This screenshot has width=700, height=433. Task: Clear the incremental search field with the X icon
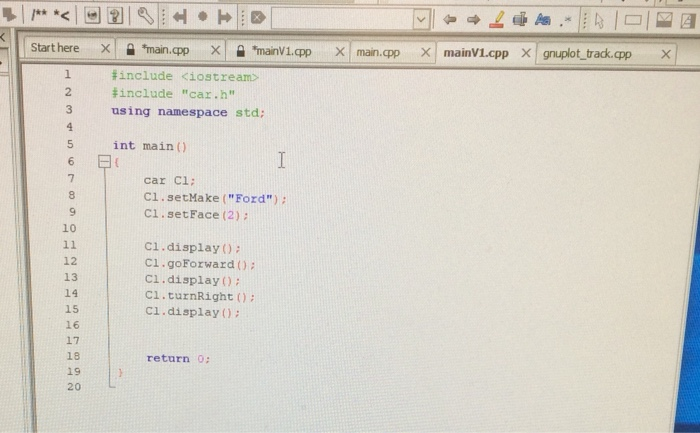pos(258,18)
